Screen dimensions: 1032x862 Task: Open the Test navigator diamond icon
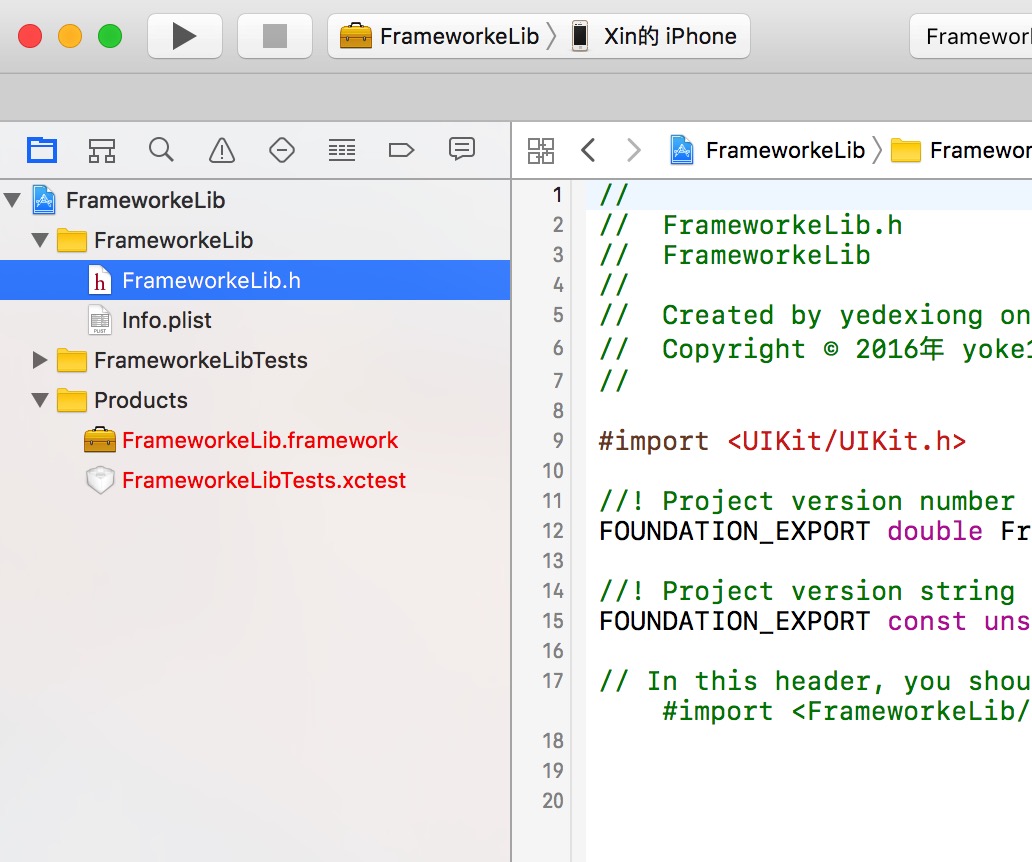tap(282, 150)
